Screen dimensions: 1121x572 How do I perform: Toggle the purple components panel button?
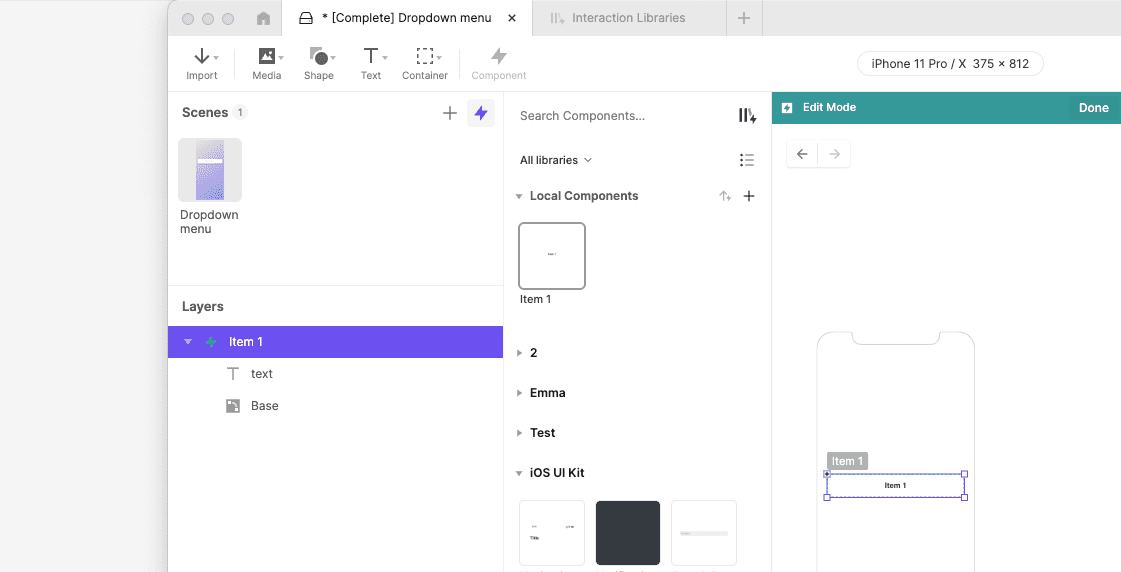click(481, 113)
